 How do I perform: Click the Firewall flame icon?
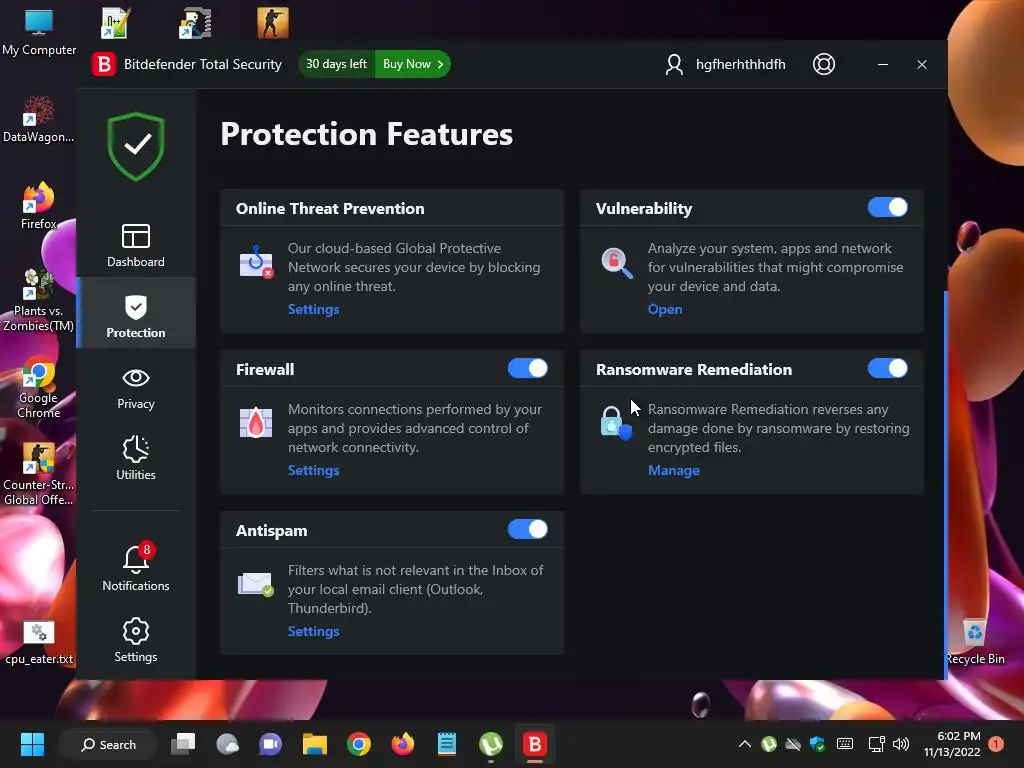click(x=256, y=423)
